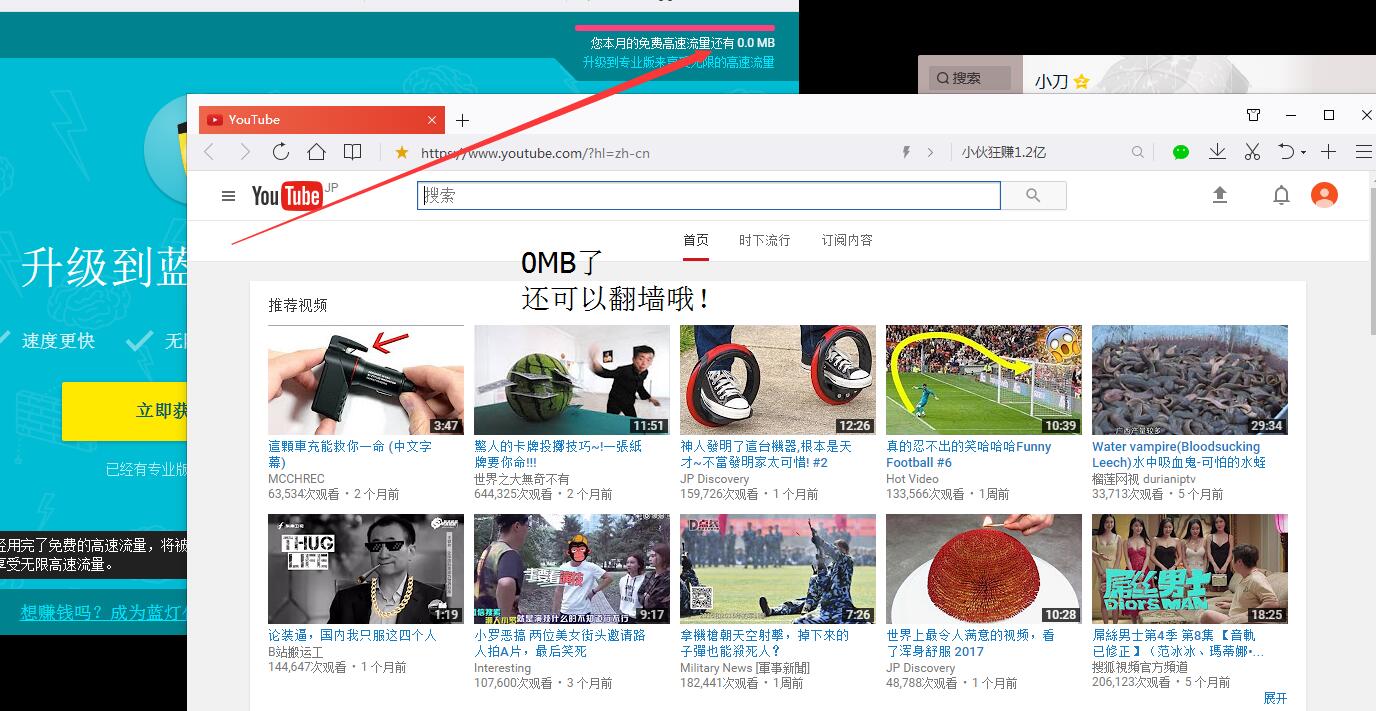Open the YouTube notifications bell

tap(1281, 195)
